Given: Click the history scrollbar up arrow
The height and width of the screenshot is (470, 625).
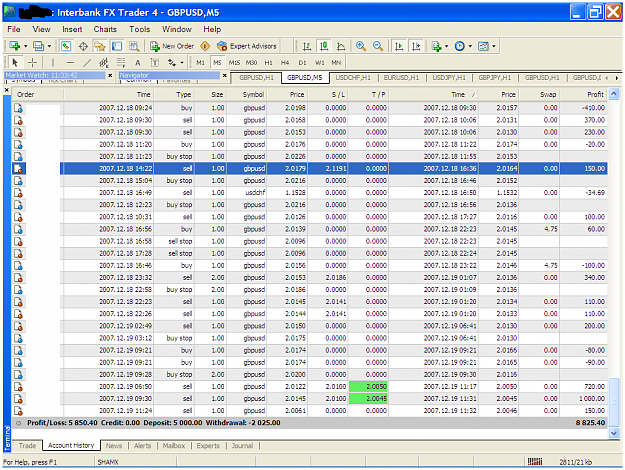Looking at the screenshot, I should tap(614, 94).
